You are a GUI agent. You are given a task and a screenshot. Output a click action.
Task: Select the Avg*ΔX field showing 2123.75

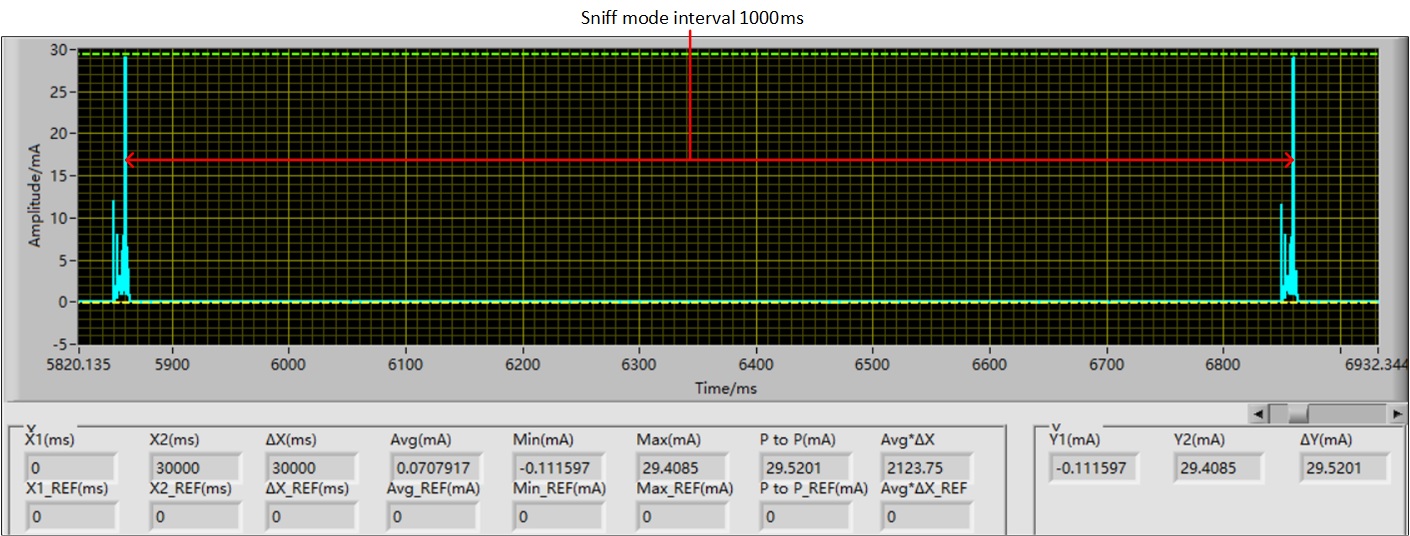926,468
